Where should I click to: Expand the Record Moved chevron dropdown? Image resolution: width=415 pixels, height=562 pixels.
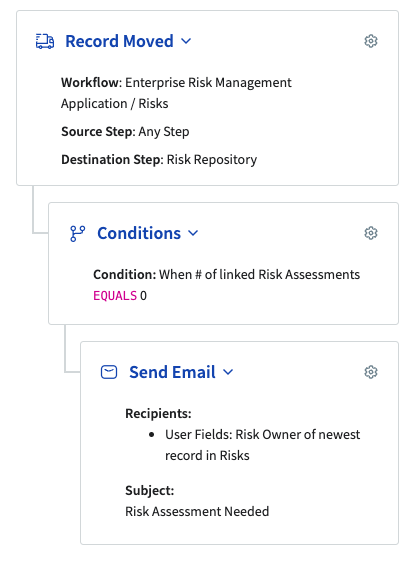click(x=186, y=41)
